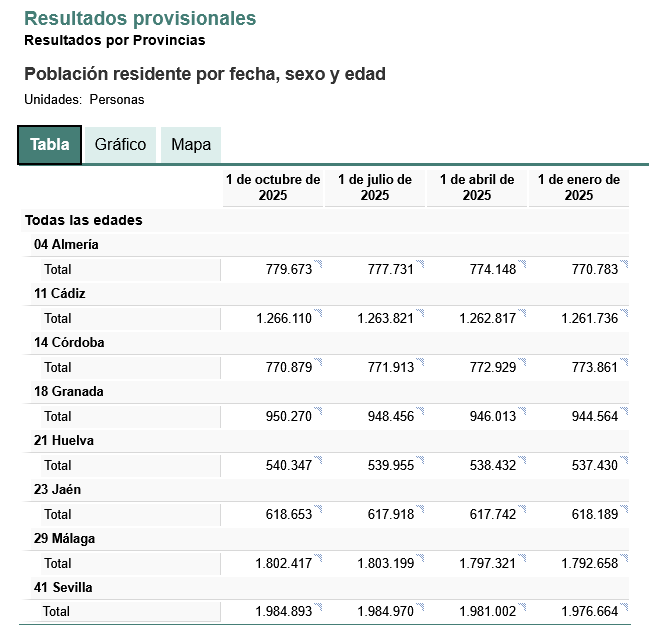Select the Tabla tab
The height and width of the screenshot is (635, 649).
49,144
